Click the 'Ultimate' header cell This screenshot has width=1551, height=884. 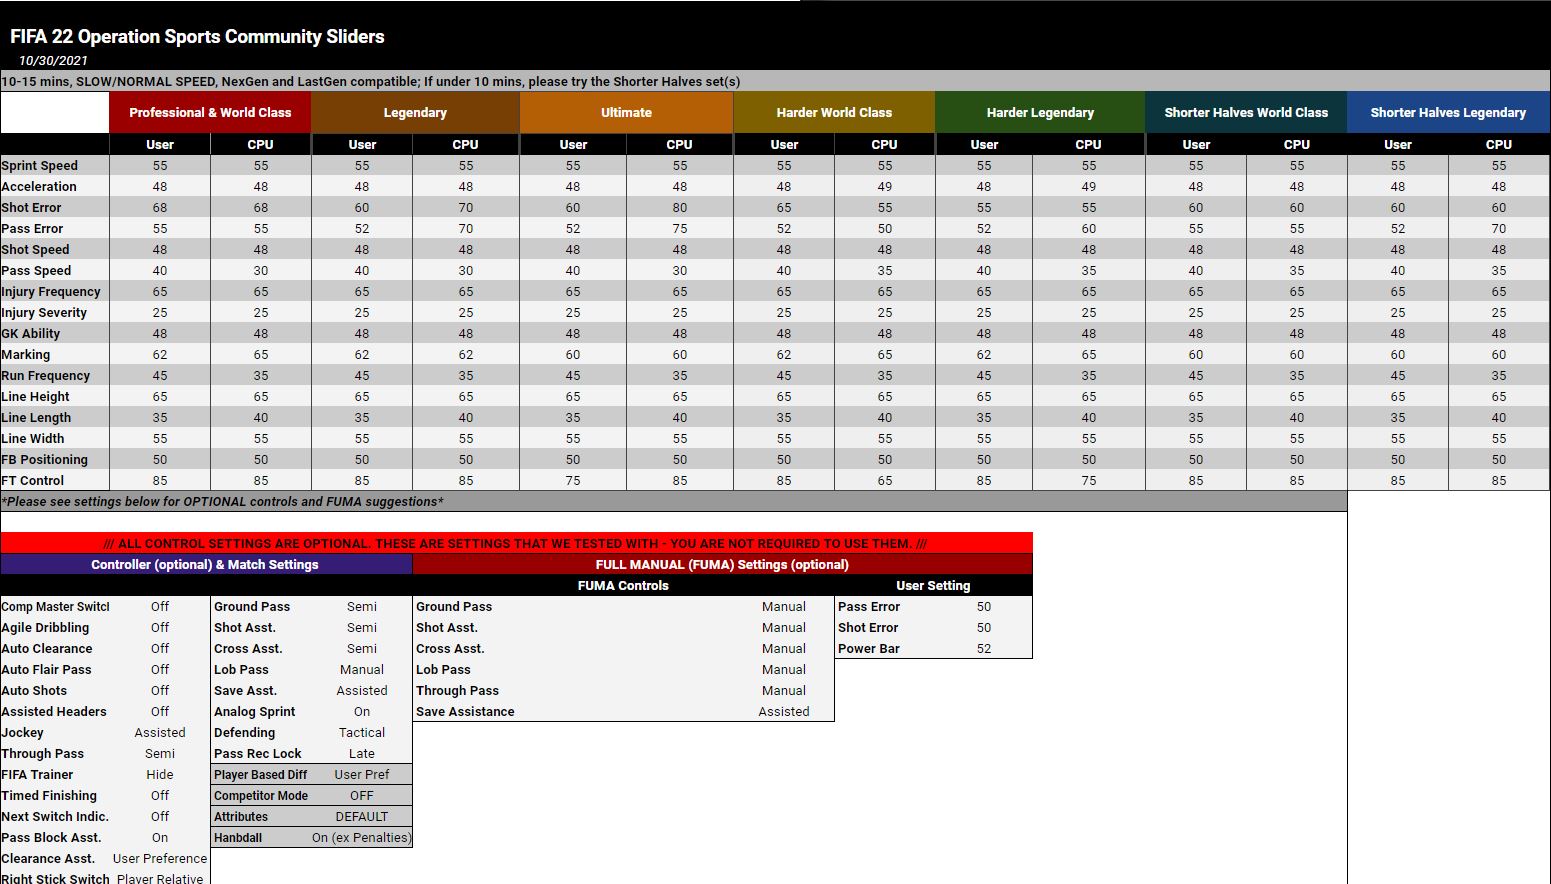(626, 113)
